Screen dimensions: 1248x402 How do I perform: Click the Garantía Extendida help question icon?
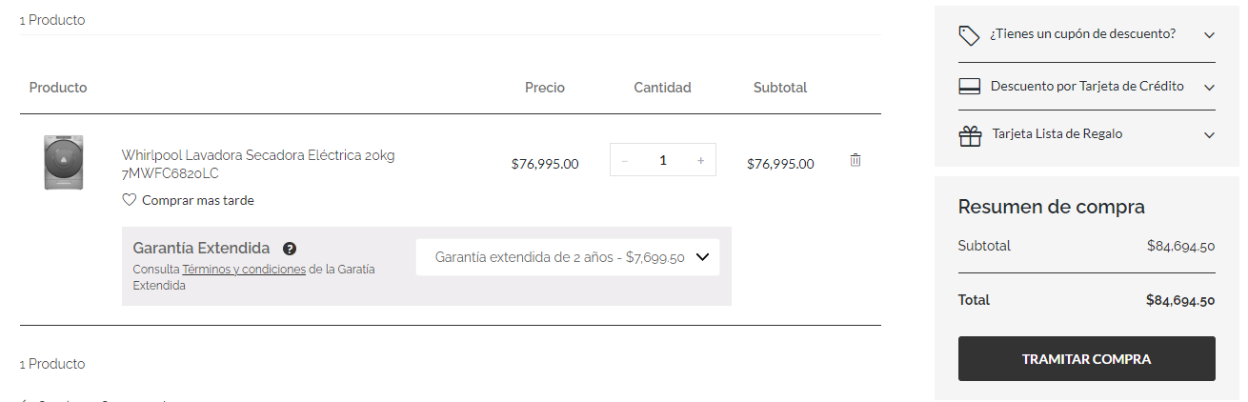tap(290, 248)
